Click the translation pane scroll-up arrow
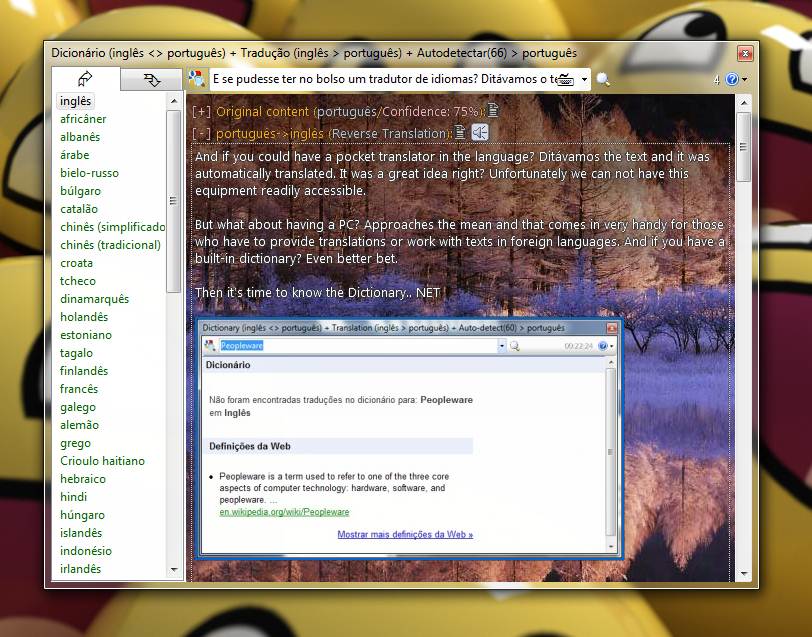Image resolution: width=812 pixels, height=637 pixels. click(744, 103)
